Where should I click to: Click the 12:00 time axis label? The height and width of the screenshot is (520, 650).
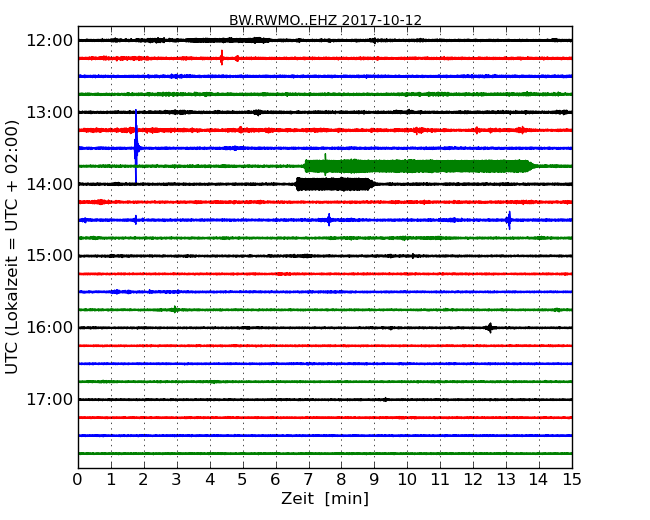click(49, 41)
